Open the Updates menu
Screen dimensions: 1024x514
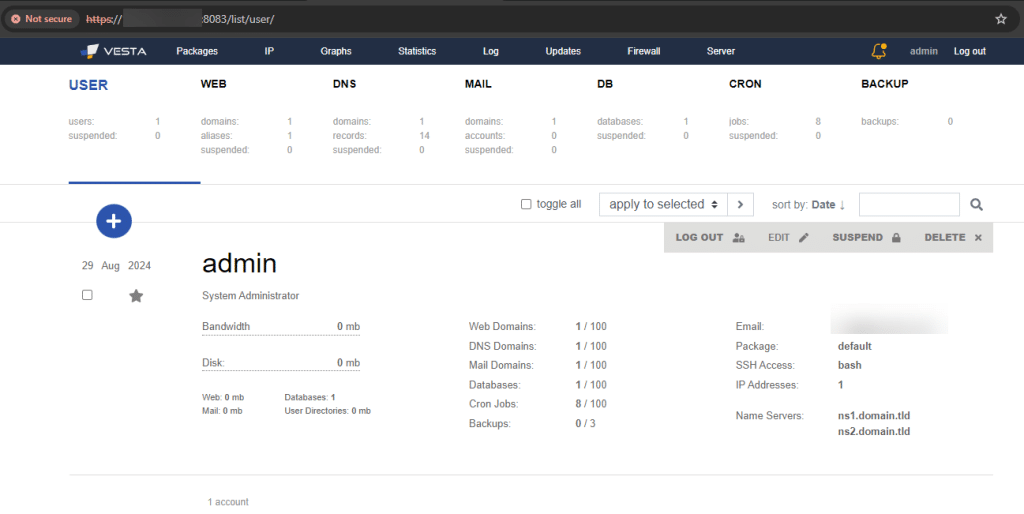pos(563,51)
